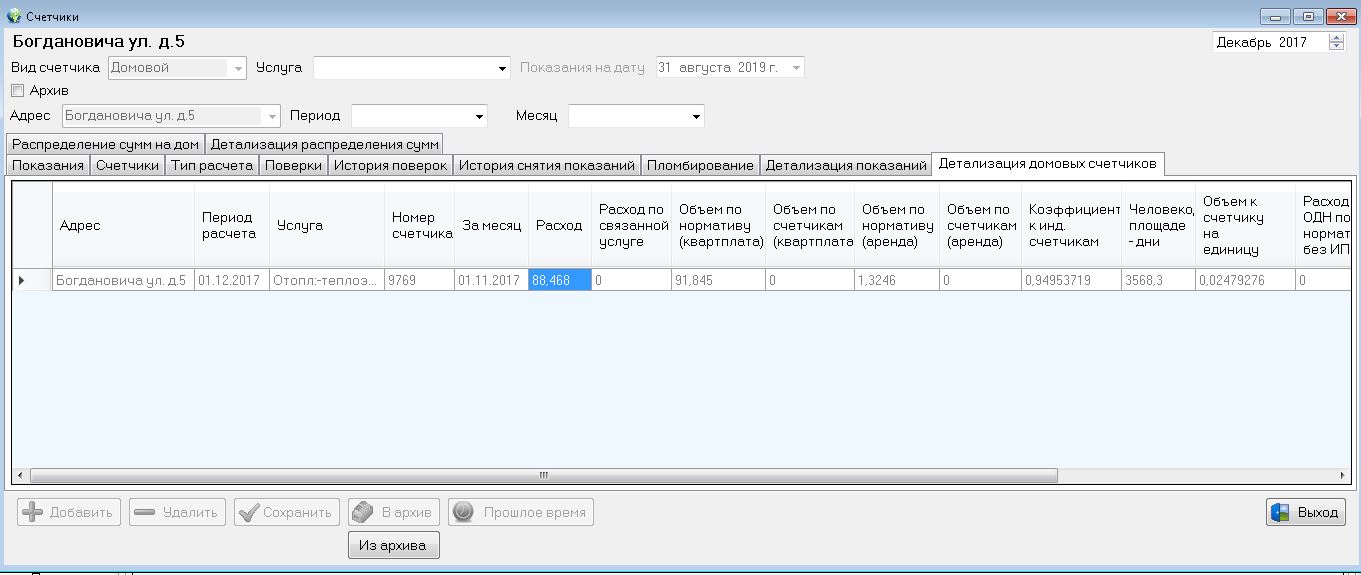Open the История поверок tab
1361x575 pixels.
pos(390,165)
